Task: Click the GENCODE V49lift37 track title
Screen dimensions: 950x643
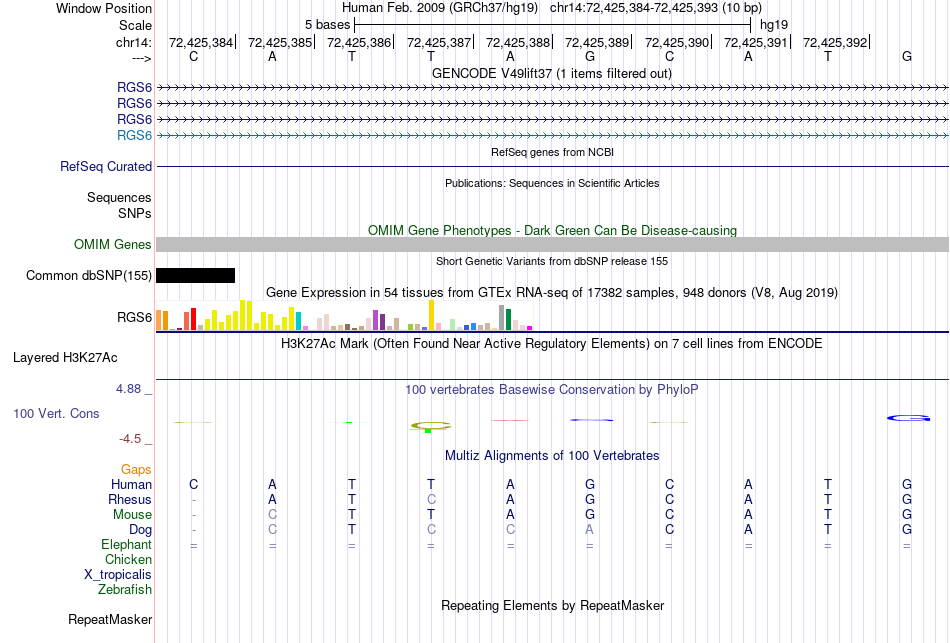Action: click(x=551, y=73)
